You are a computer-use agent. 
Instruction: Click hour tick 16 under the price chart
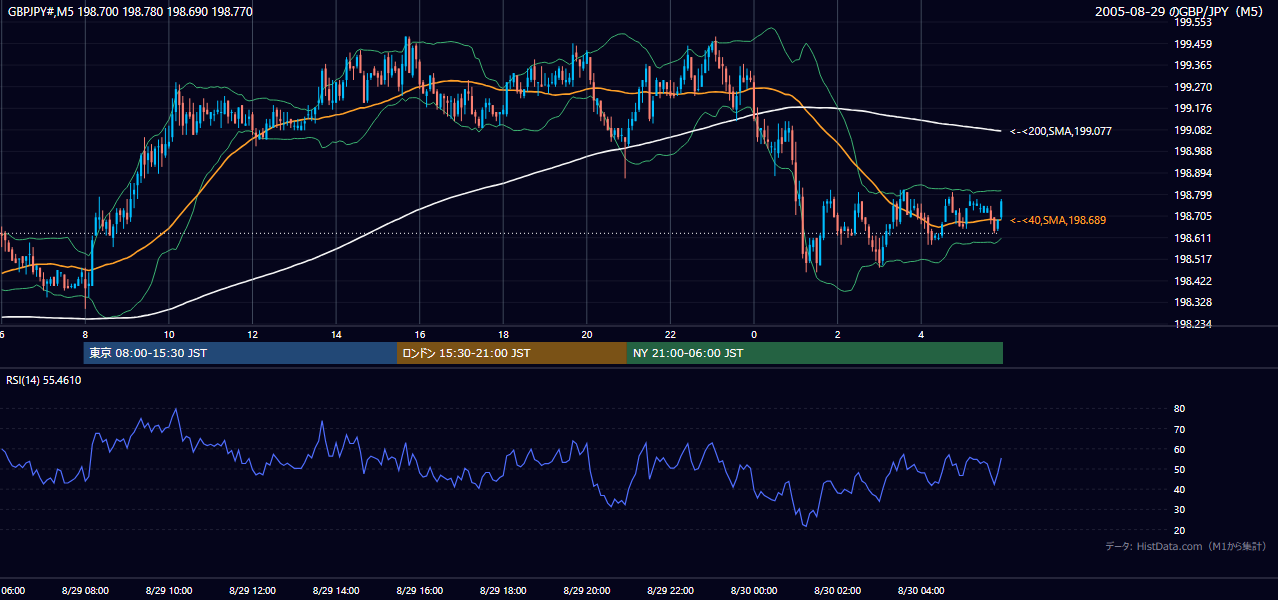[x=420, y=335]
